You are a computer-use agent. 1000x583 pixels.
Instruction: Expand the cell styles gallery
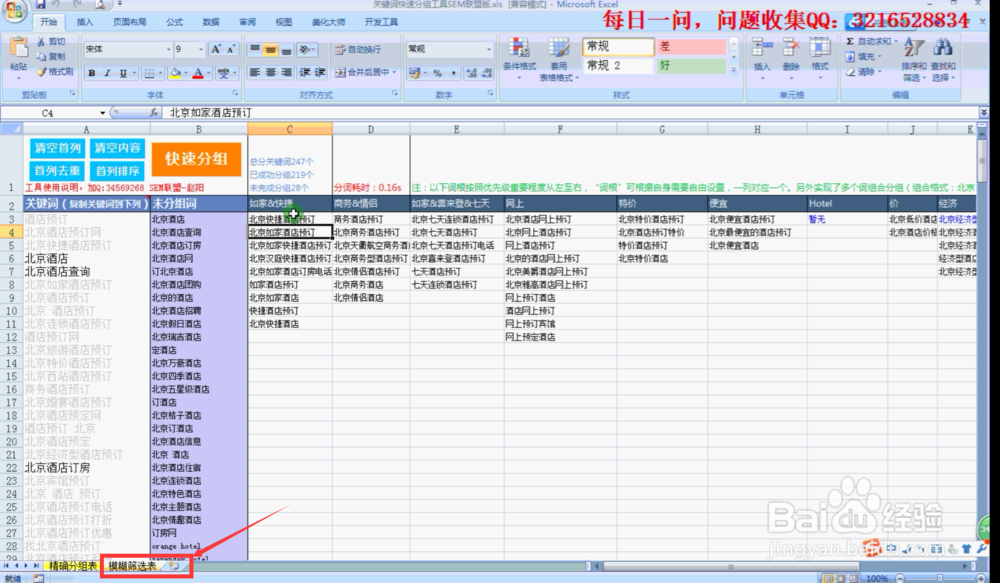point(733,70)
